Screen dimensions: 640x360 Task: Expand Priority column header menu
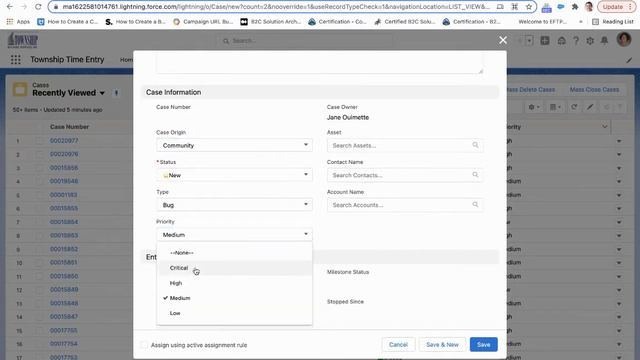coord(604,127)
